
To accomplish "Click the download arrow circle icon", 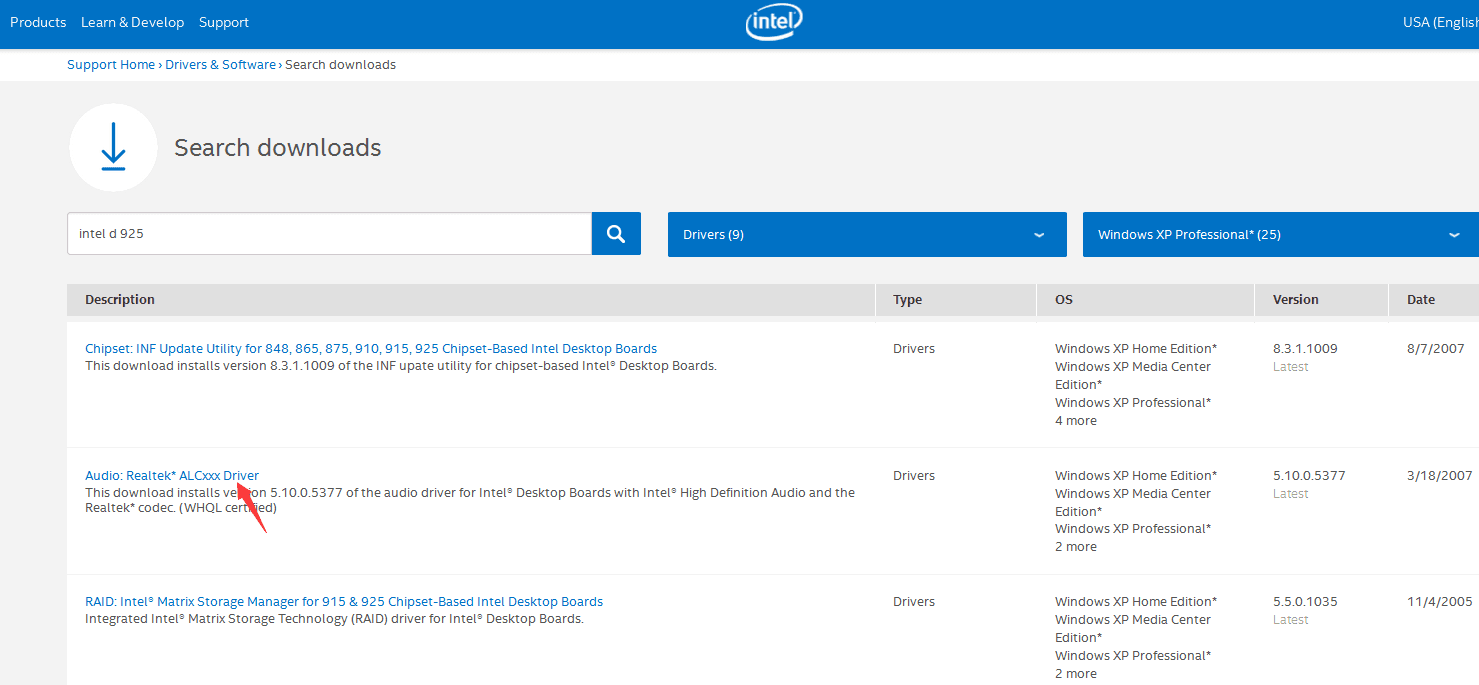I will (113, 147).
